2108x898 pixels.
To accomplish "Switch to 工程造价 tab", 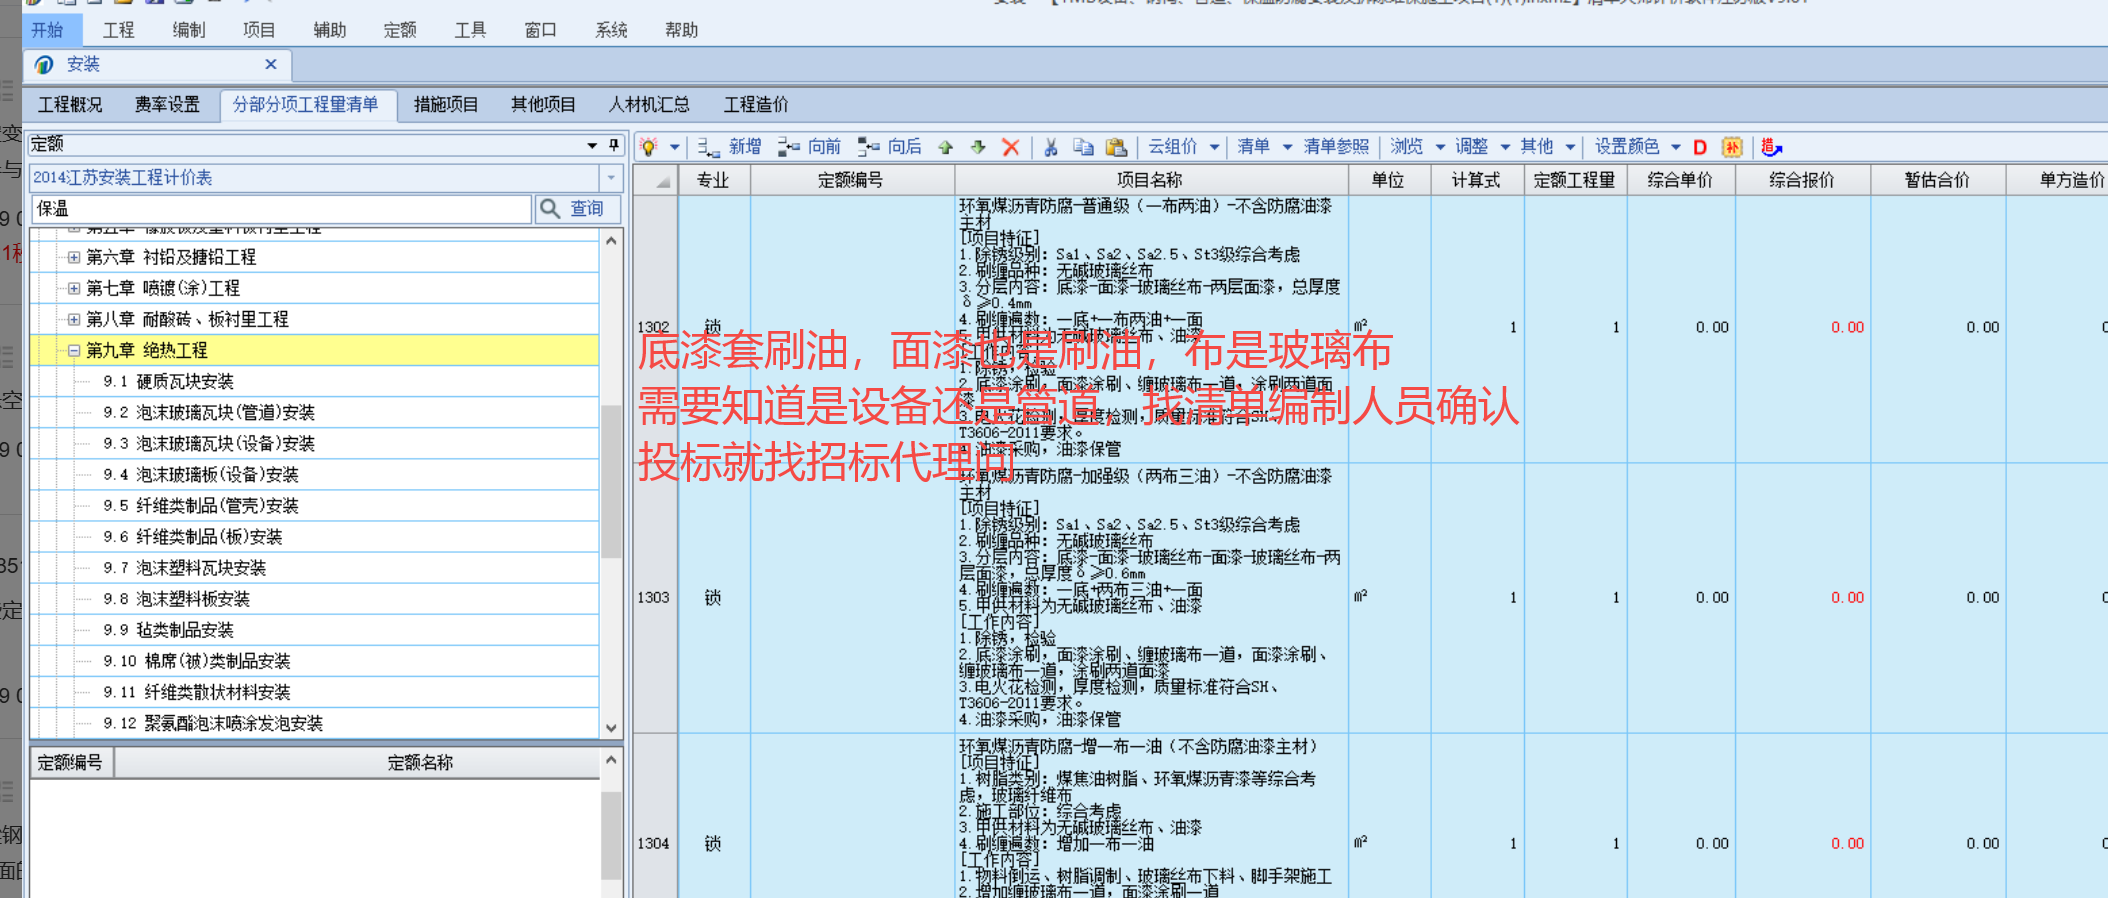I will [x=756, y=105].
